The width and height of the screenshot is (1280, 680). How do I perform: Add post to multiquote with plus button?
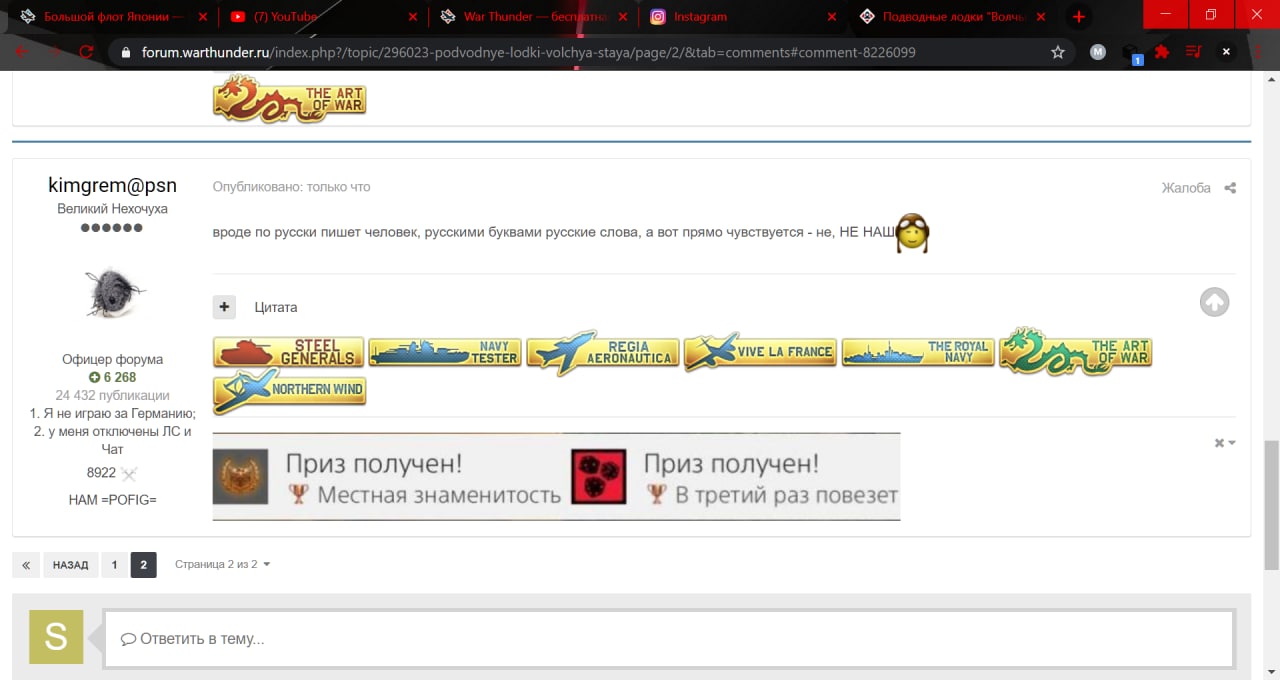[x=224, y=307]
